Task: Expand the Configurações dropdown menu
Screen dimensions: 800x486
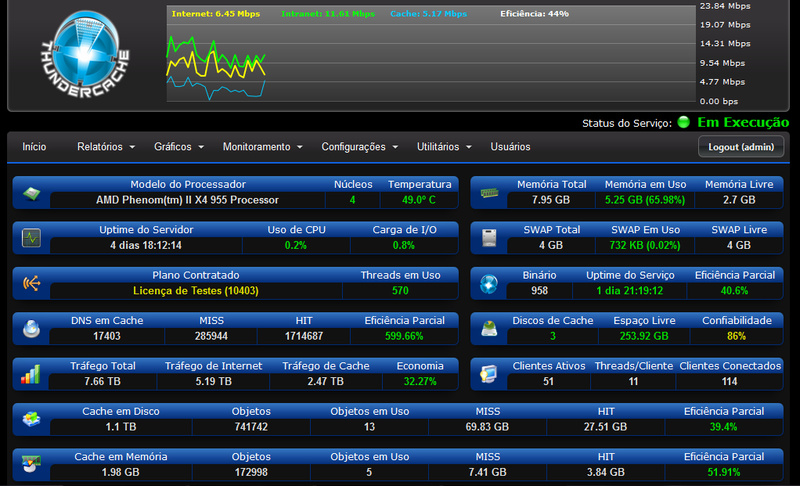Action: (x=359, y=147)
